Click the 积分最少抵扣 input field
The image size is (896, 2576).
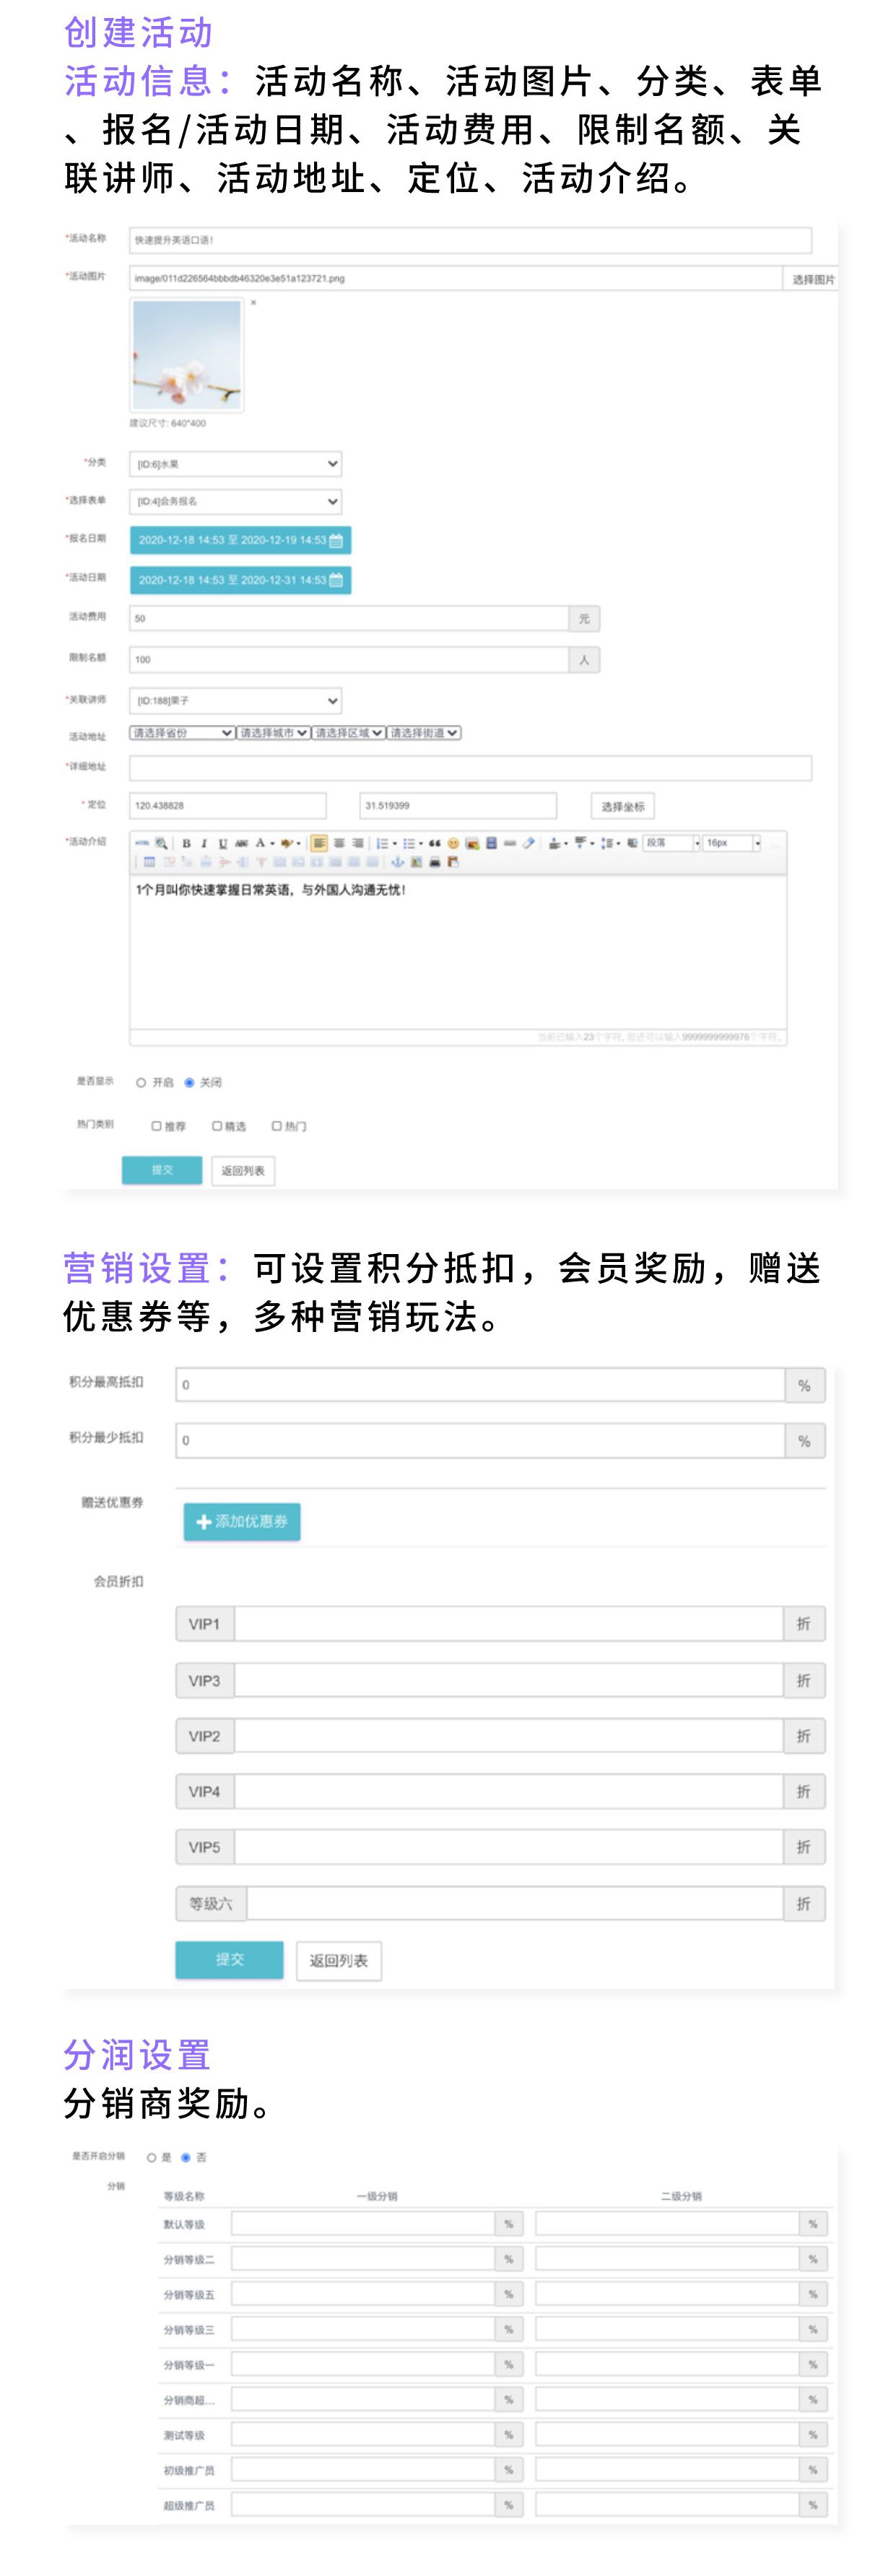(x=480, y=1441)
